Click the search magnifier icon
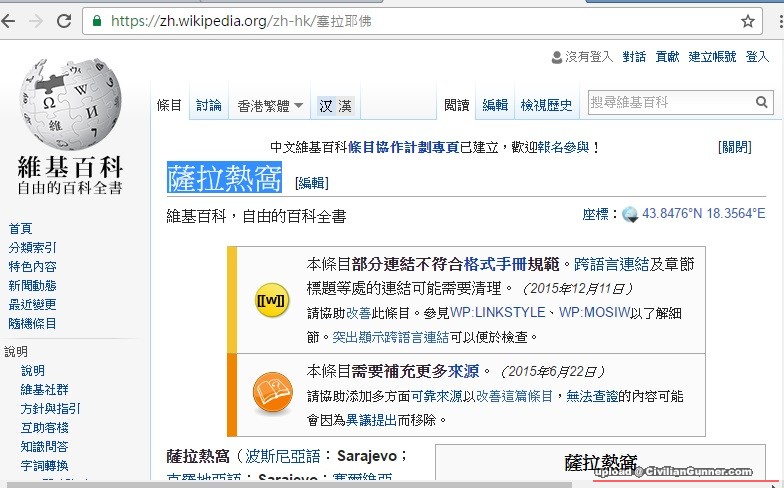 pos(762,103)
